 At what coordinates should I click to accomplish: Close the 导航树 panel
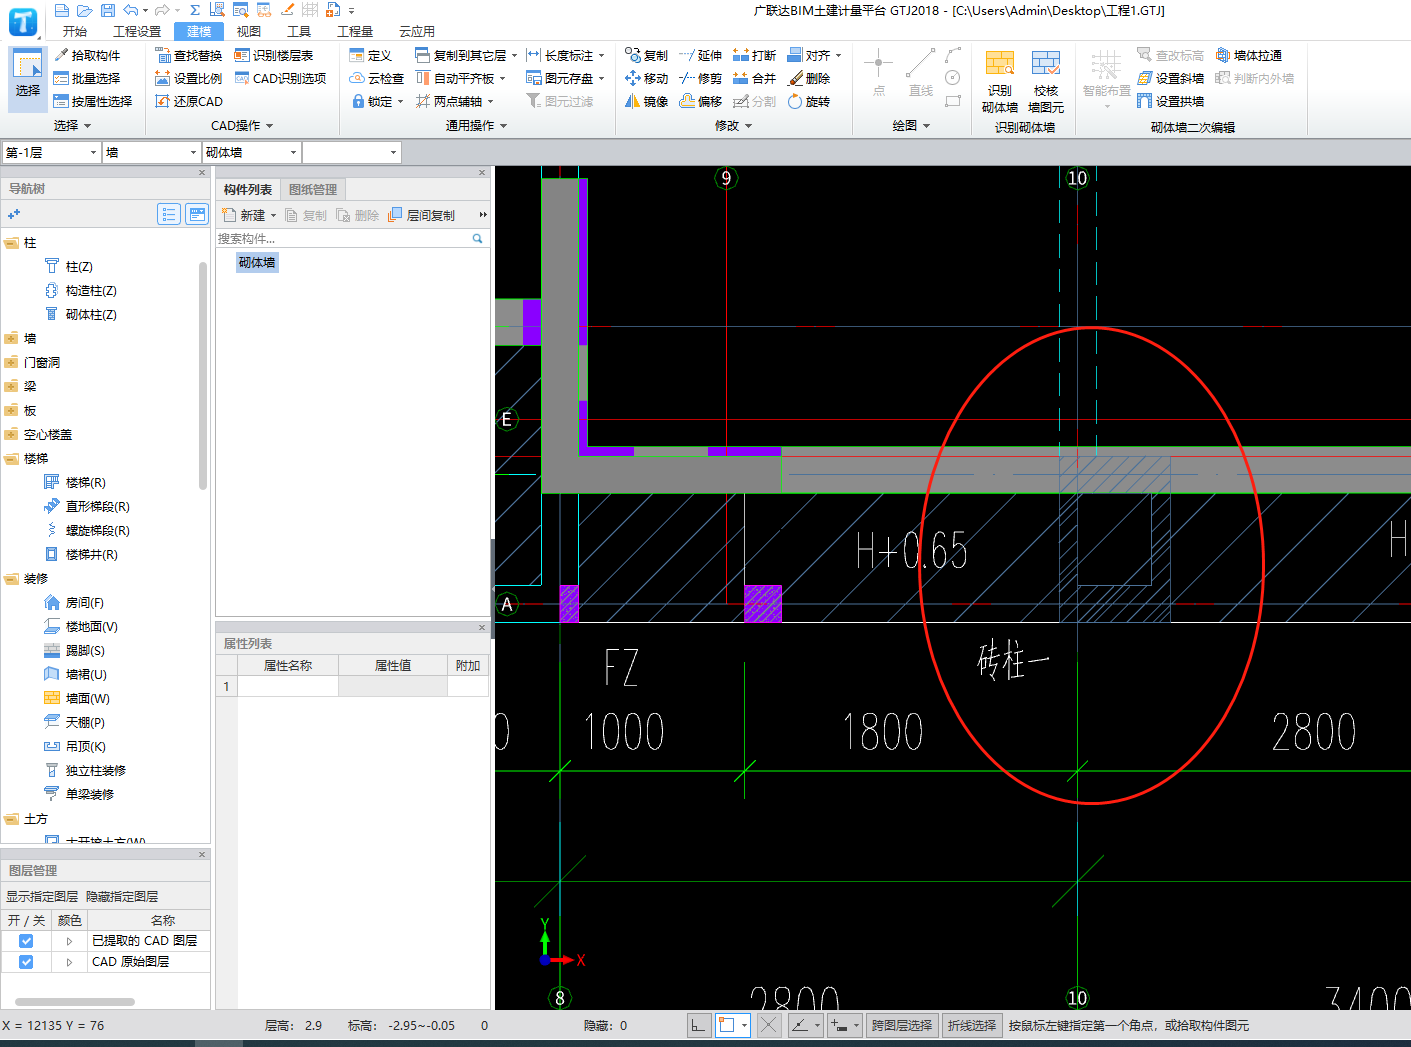click(x=202, y=173)
